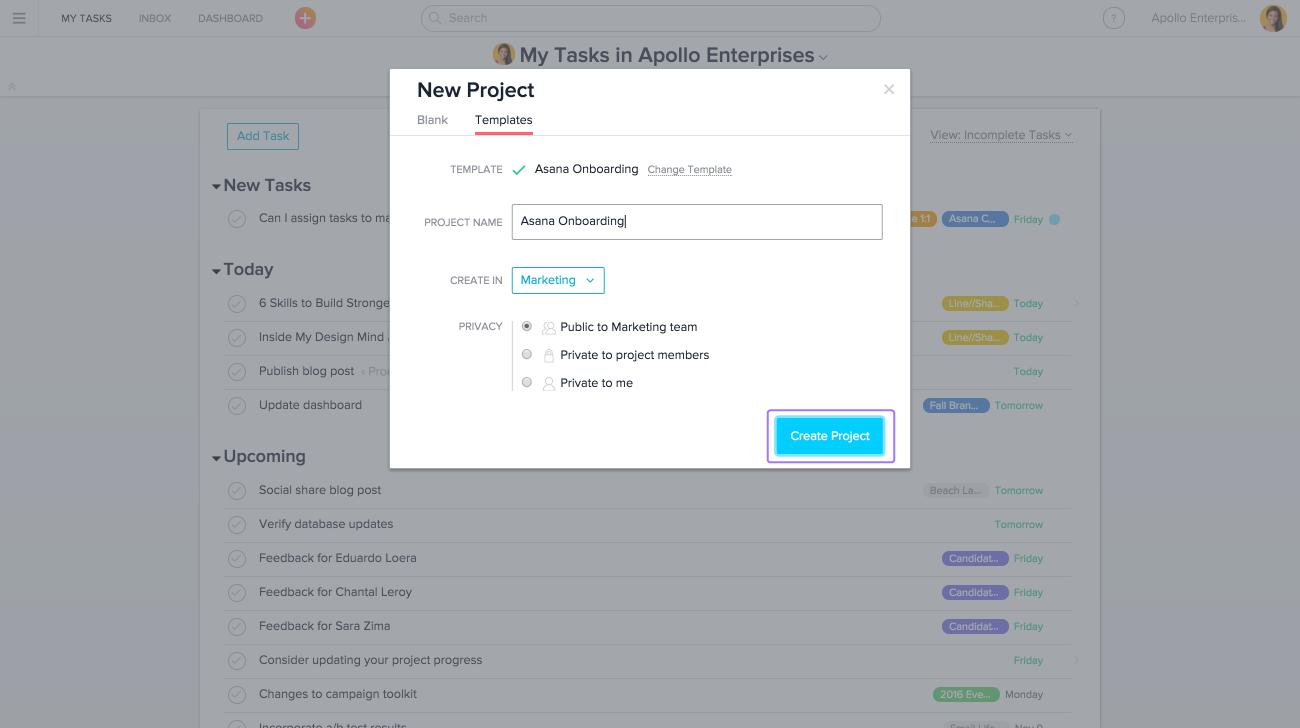Screen dimensions: 1300x728
Task: Open the Create In Marketing dropdown
Action: [558, 280]
